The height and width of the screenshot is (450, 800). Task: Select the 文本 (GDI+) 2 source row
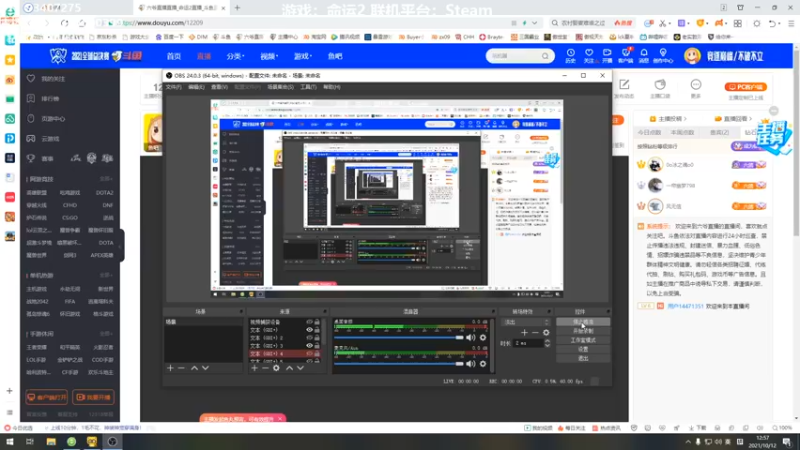coord(285,338)
